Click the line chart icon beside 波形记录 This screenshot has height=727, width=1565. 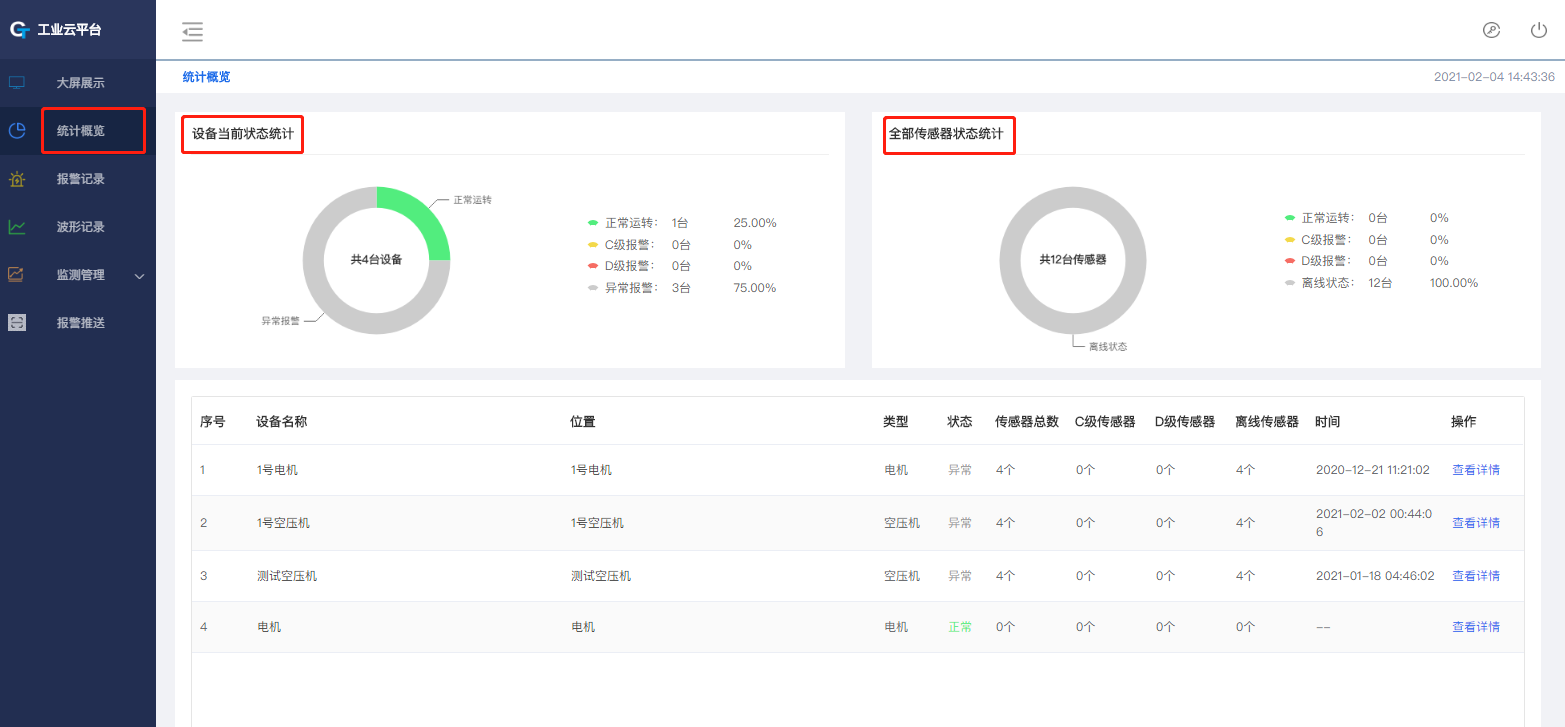(17, 227)
